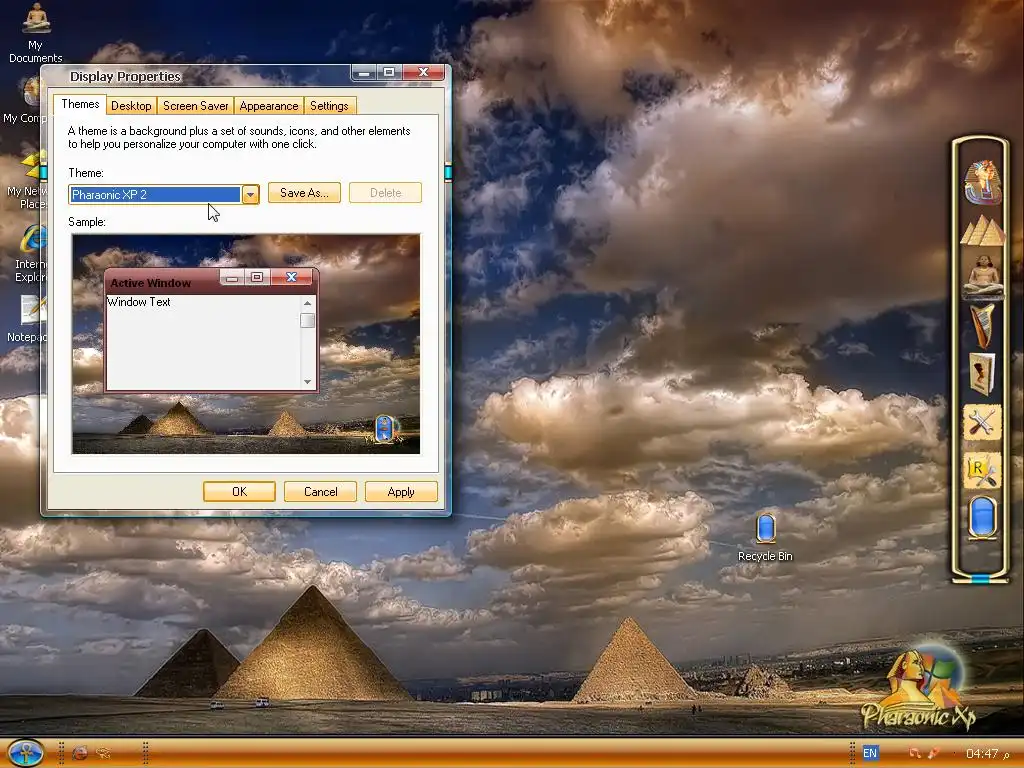Open the pyramids icon in the side dock
The image size is (1024, 768).
click(983, 231)
